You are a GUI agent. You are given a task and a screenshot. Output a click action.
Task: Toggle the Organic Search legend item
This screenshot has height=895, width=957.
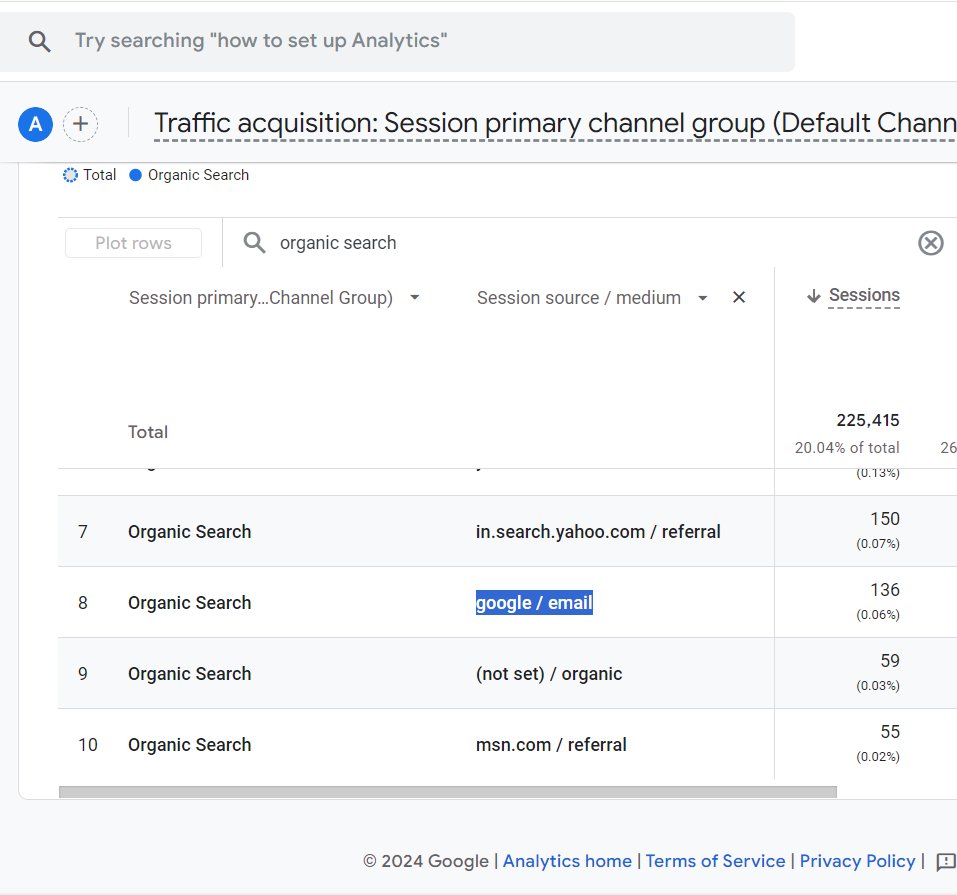(189, 175)
